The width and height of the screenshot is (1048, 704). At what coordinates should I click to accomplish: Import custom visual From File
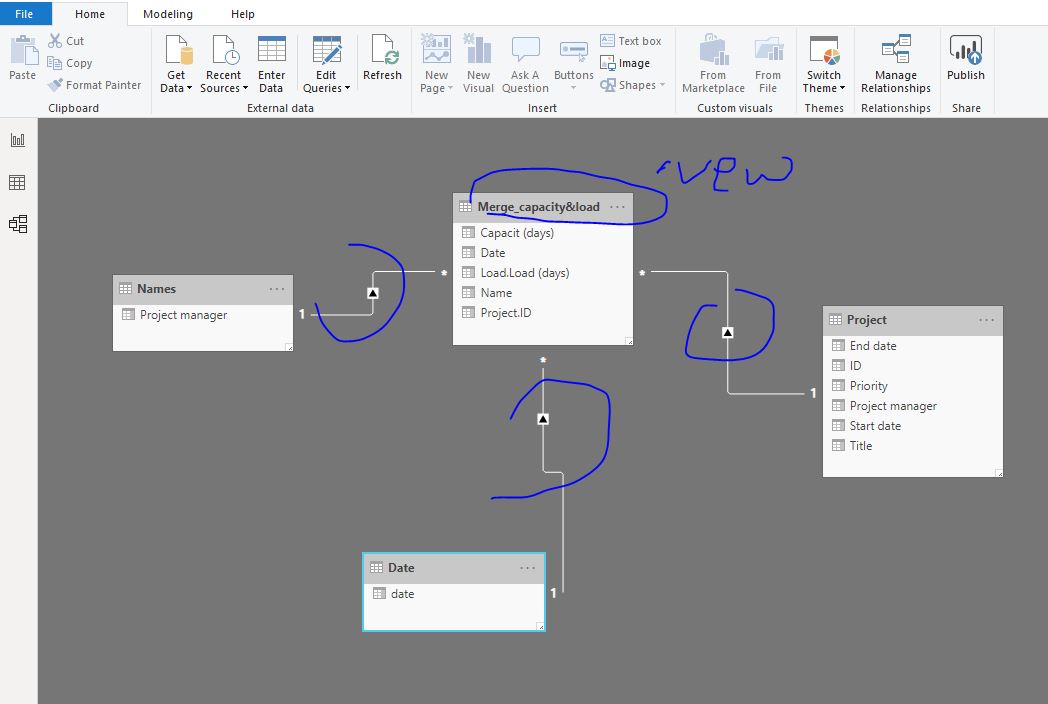tap(768, 64)
